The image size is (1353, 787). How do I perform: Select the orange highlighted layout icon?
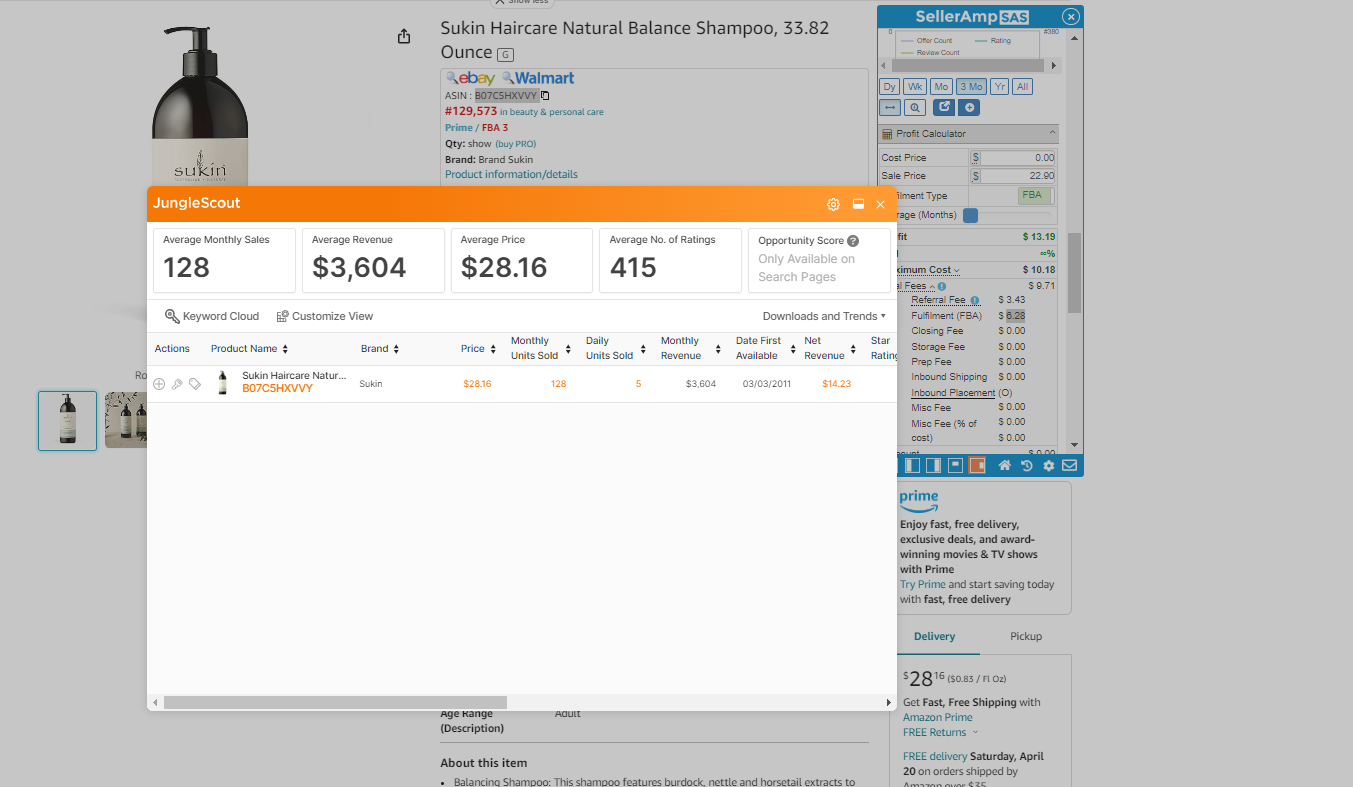click(977, 466)
